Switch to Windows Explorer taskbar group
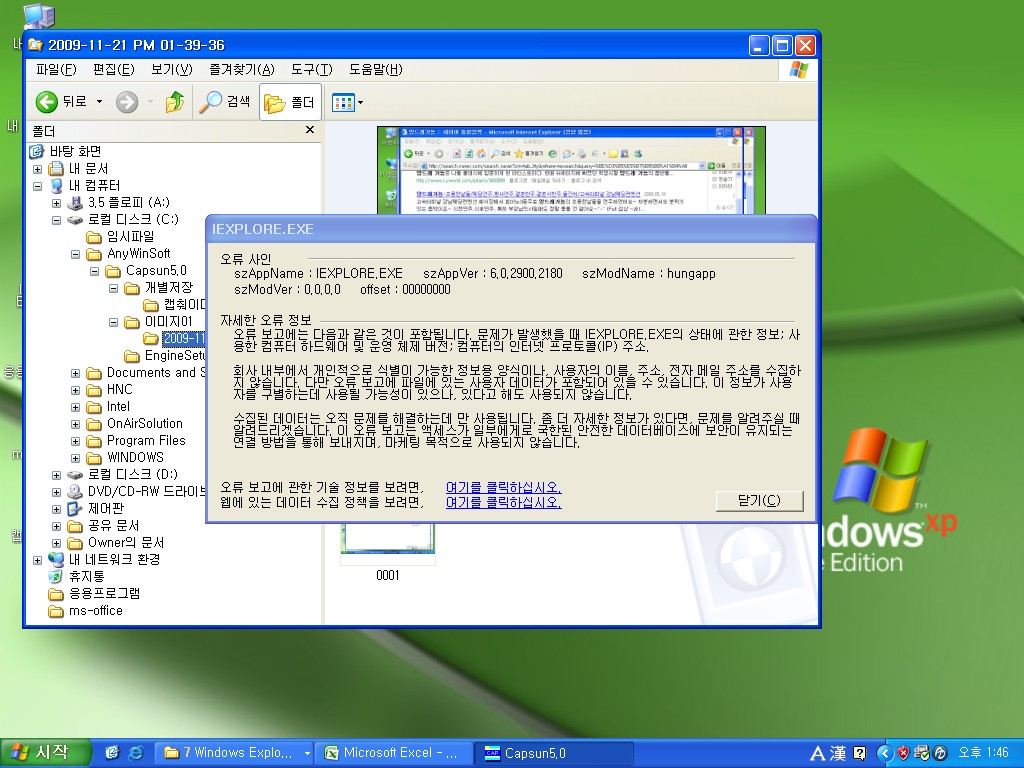This screenshot has height=768, width=1024. point(234,752)
